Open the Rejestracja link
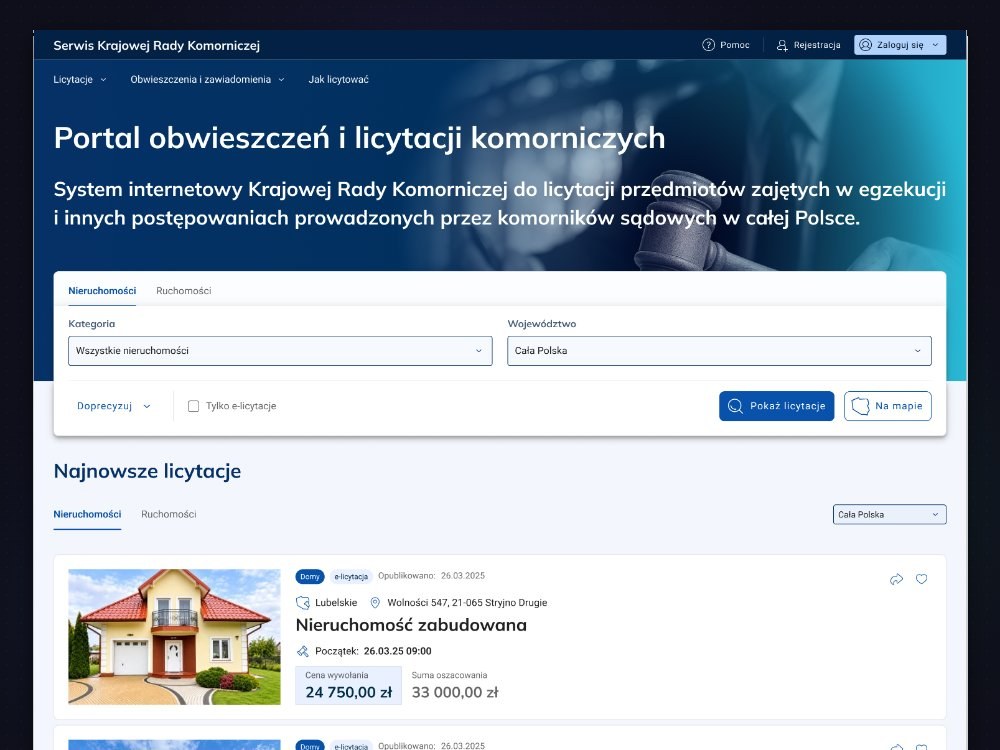The height and width of the screenshot is (750, 1000). (809, 45)
